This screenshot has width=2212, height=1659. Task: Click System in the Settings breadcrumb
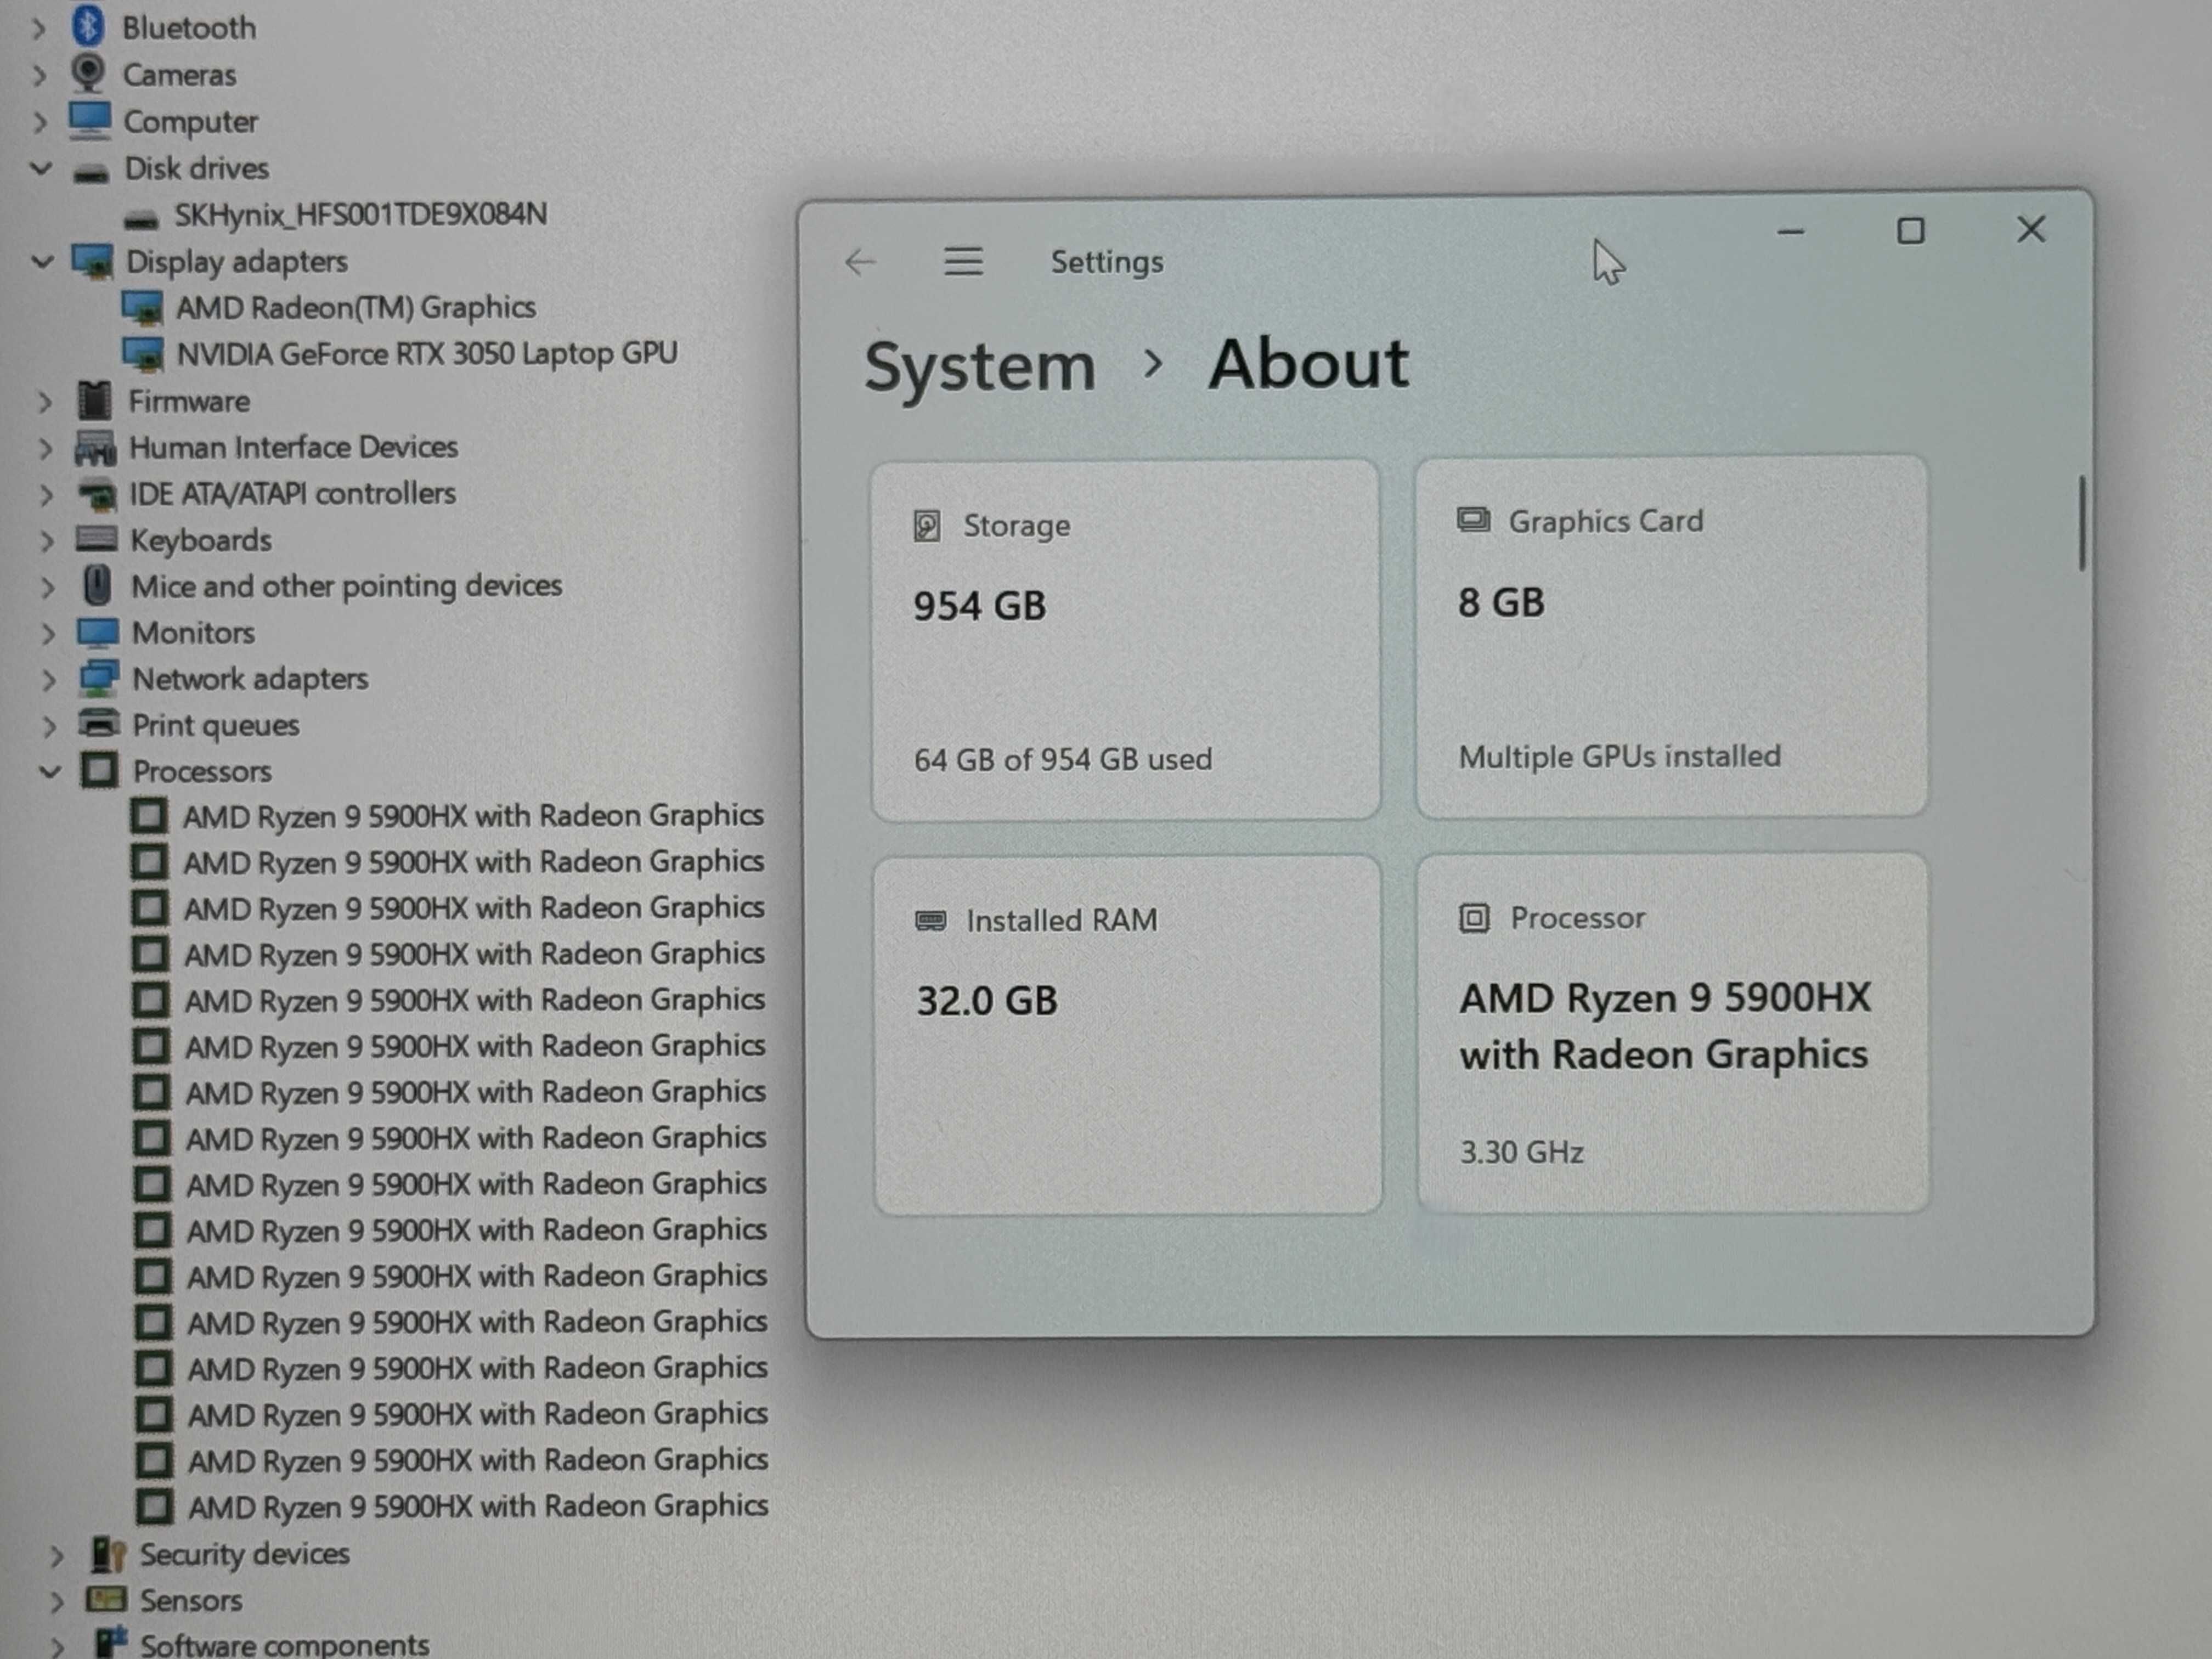(x=980, y=366)
